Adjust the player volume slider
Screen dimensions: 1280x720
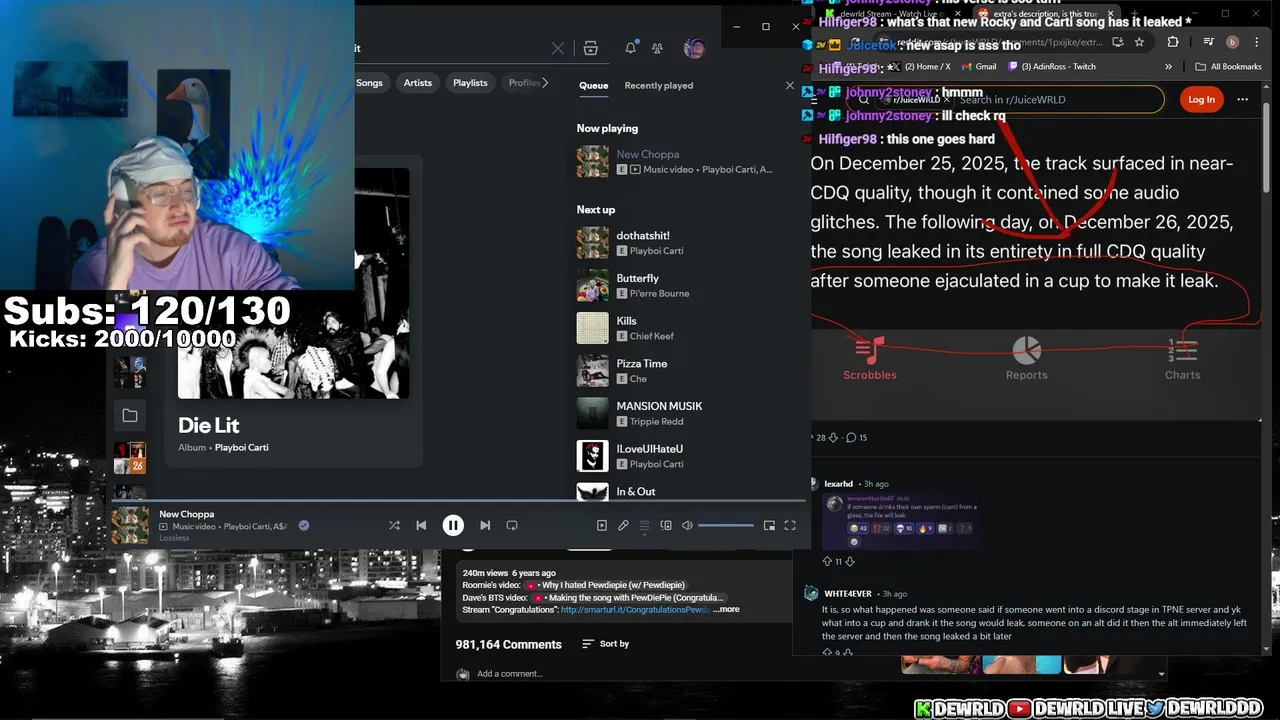pyautogui.click(x=726, y=525)
